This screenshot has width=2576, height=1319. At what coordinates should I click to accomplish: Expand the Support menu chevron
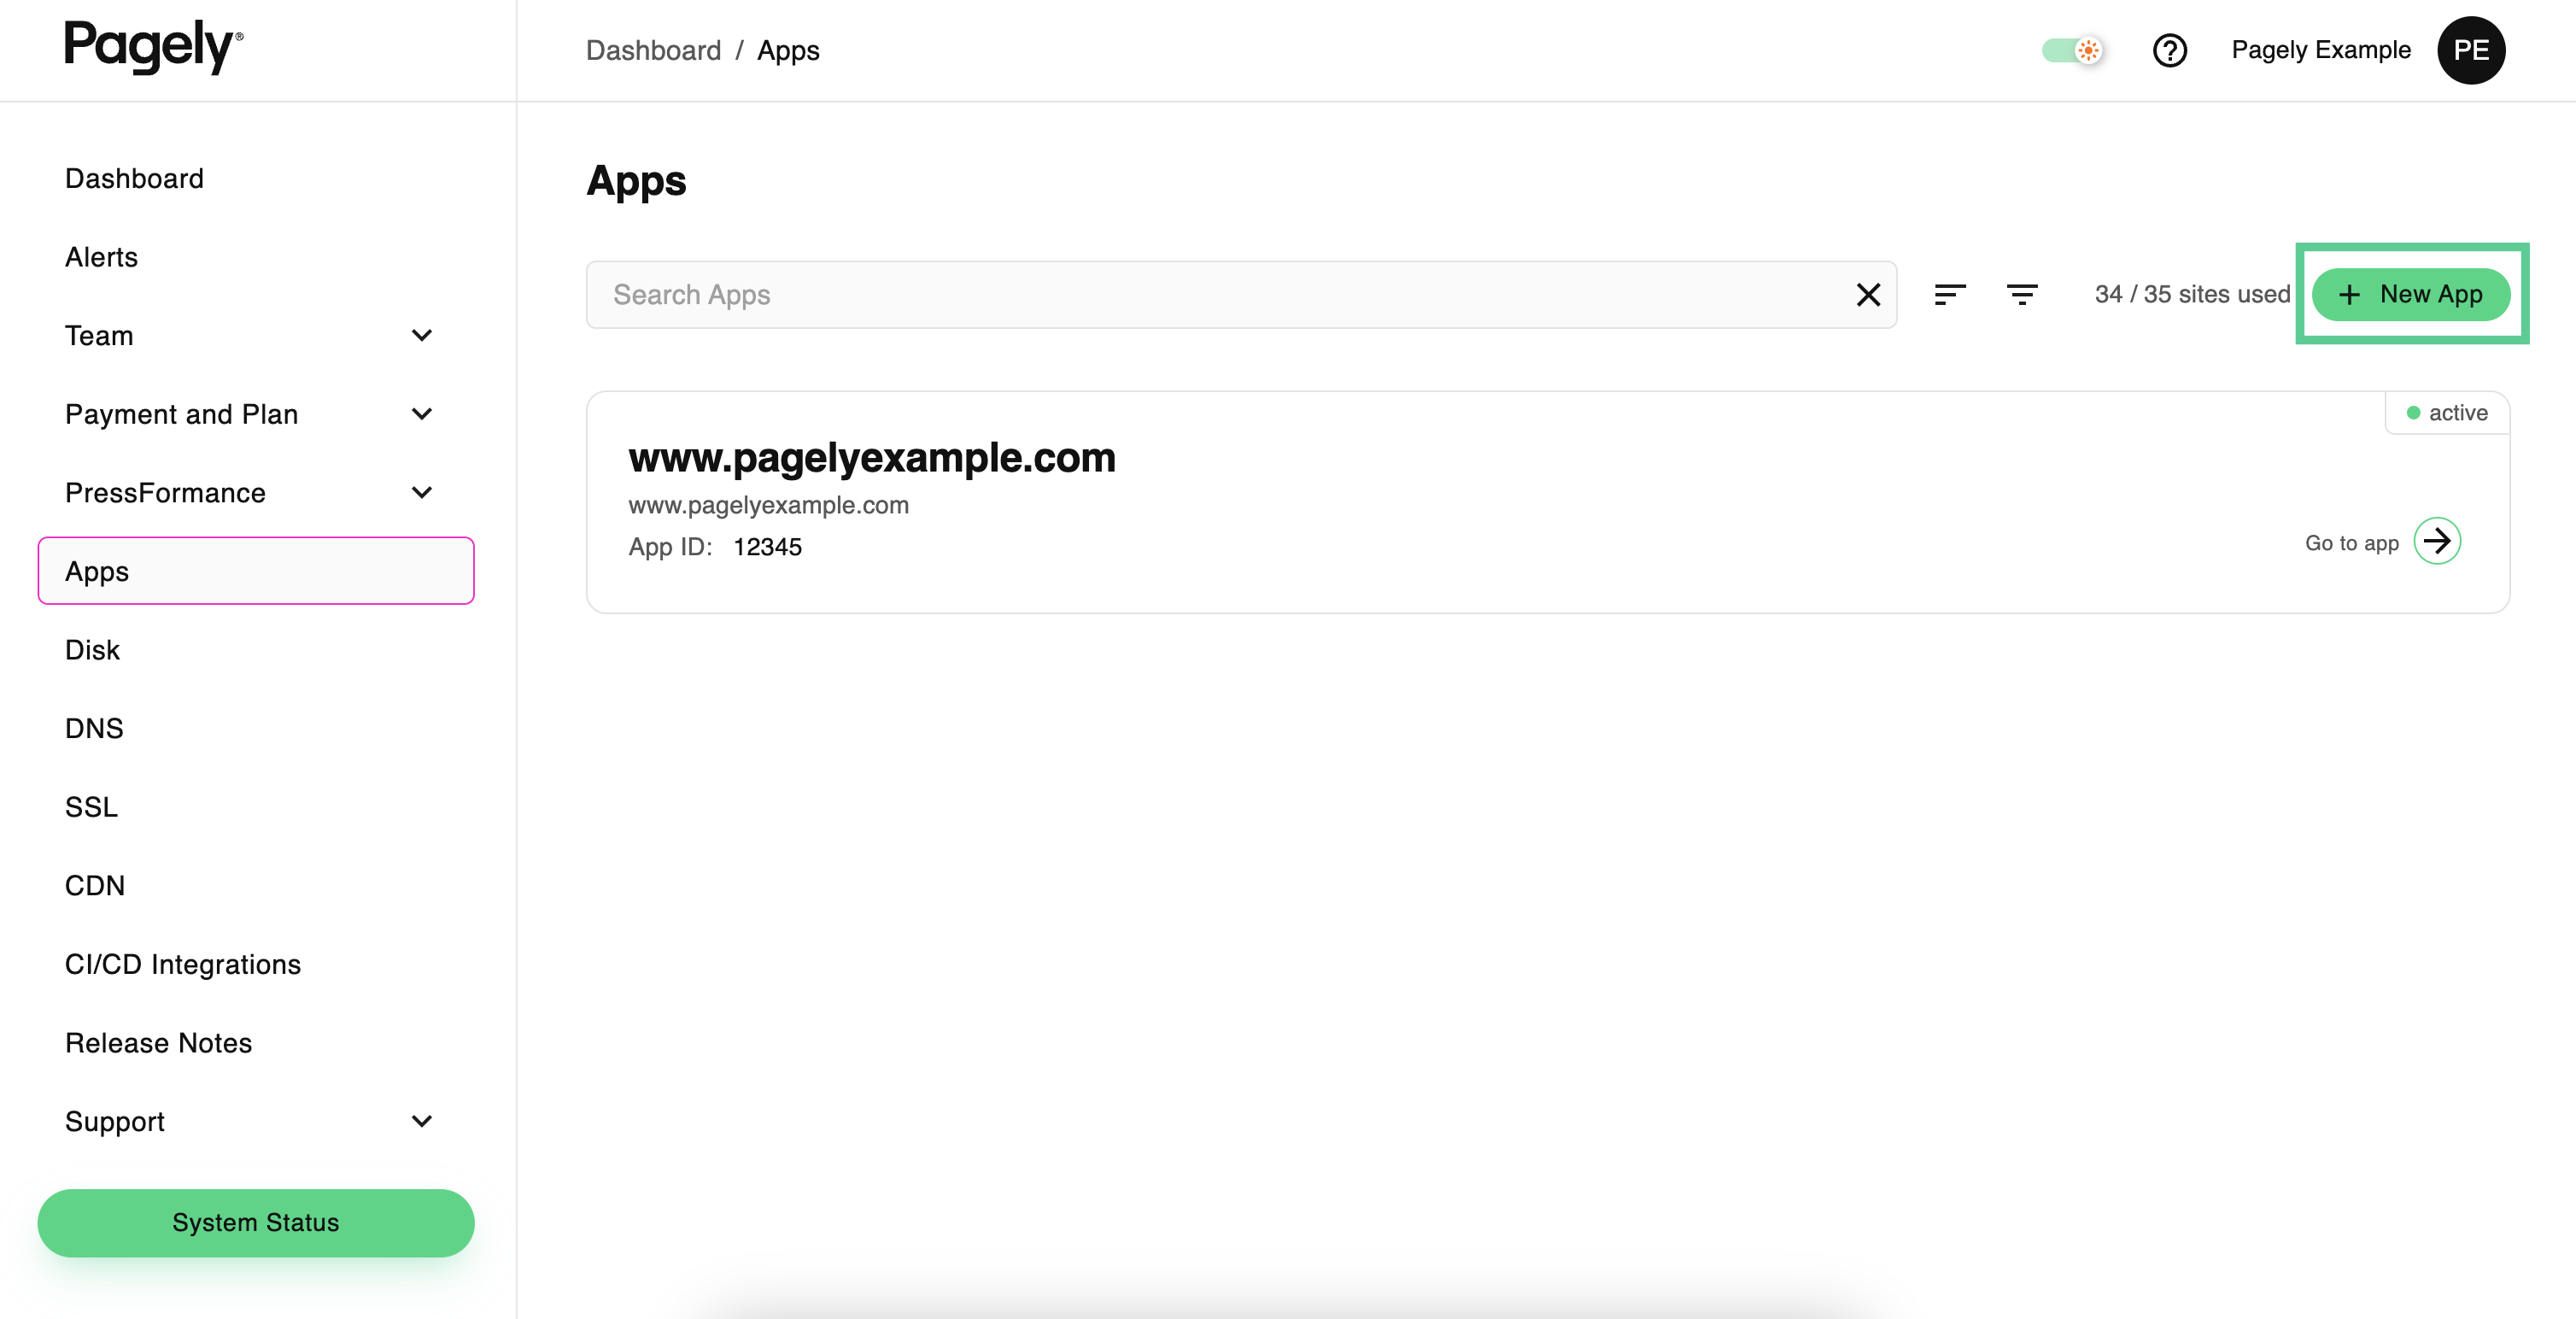tap(422, 1121)
